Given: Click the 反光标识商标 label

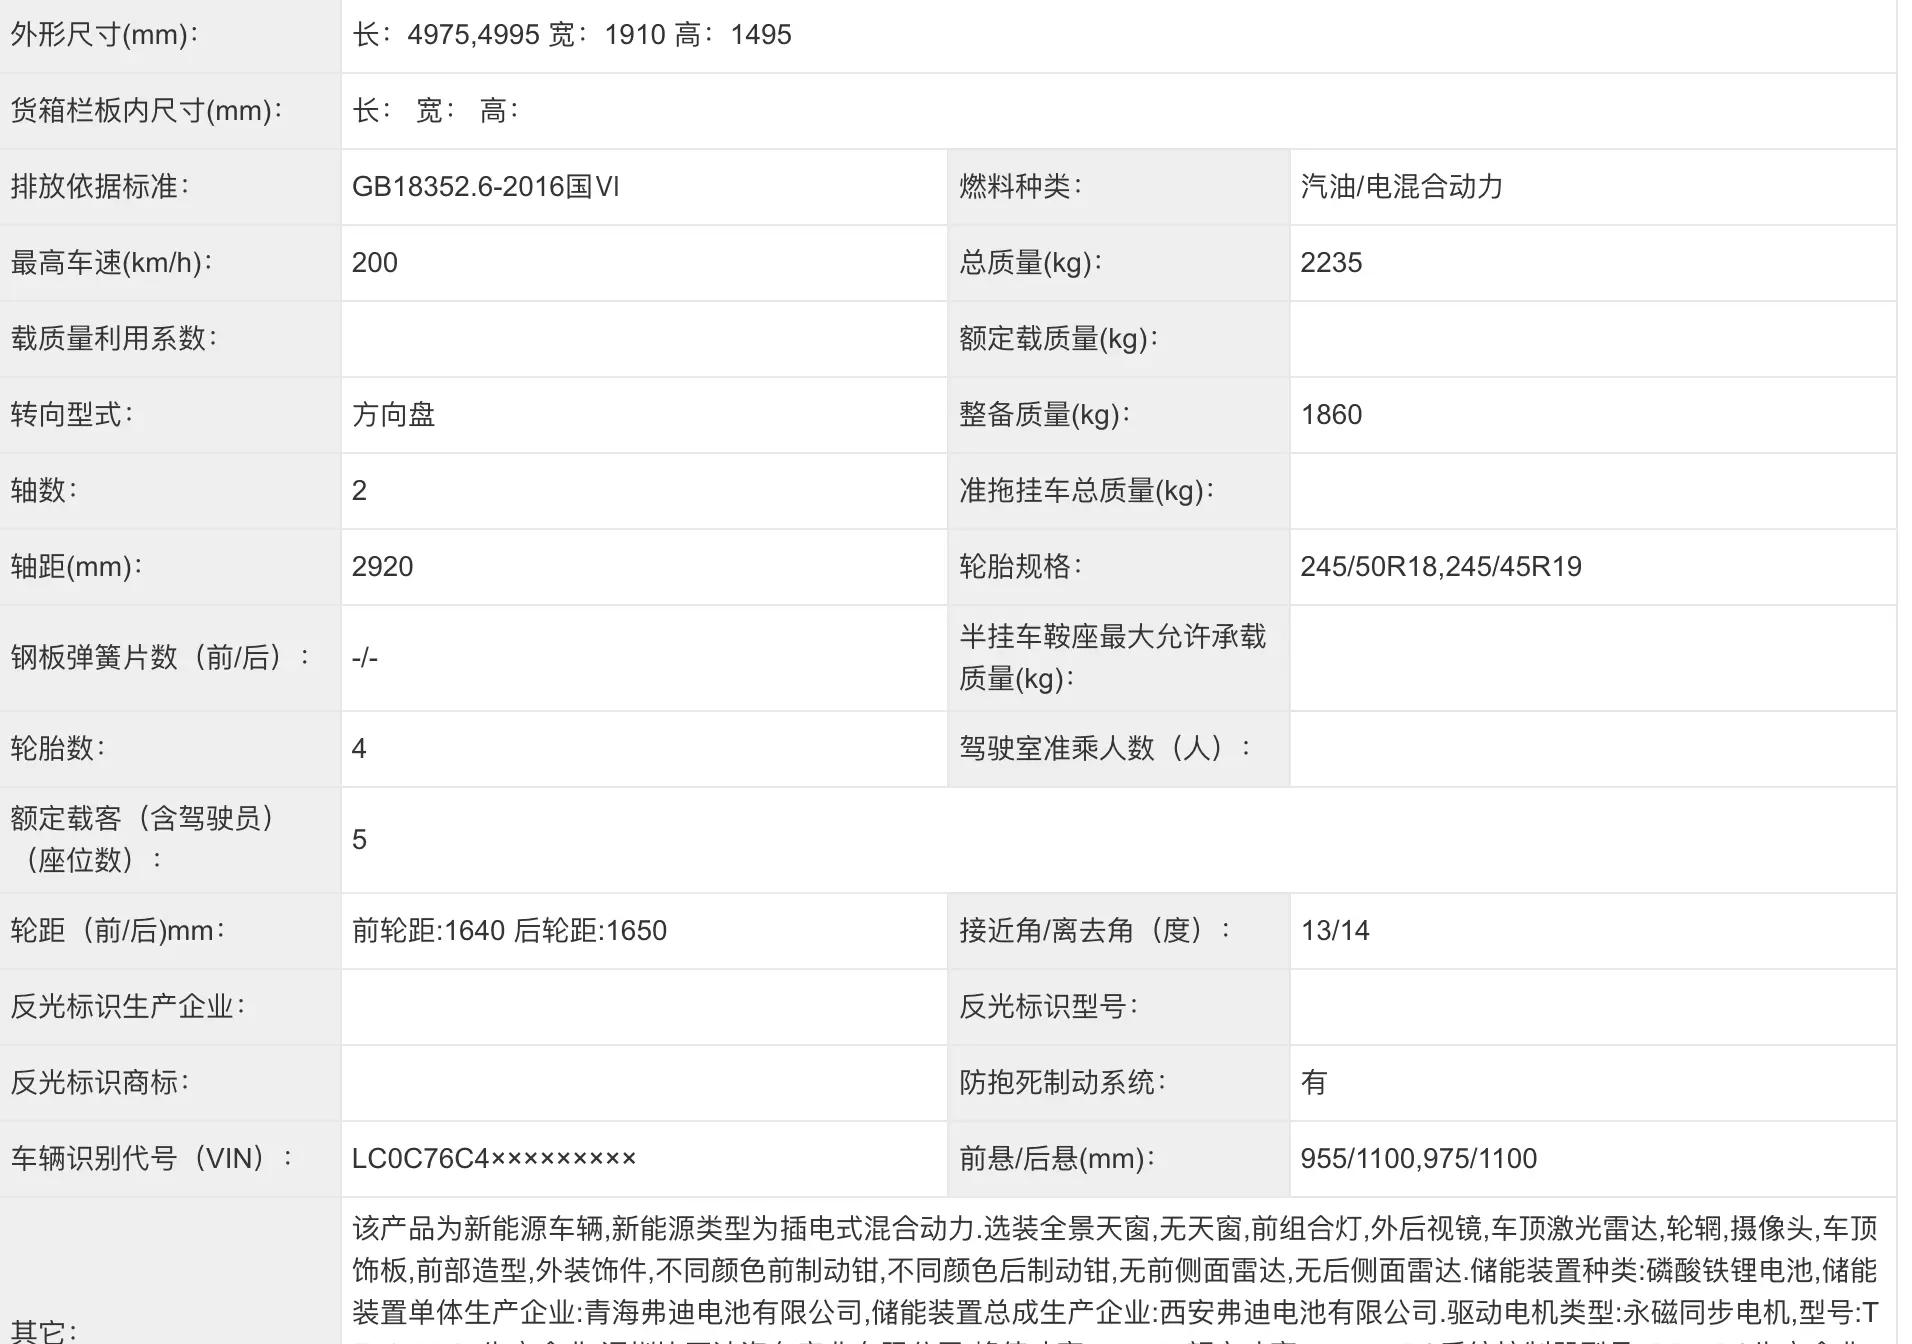Looking at the screenshot, I should [x=100, y=1083].
